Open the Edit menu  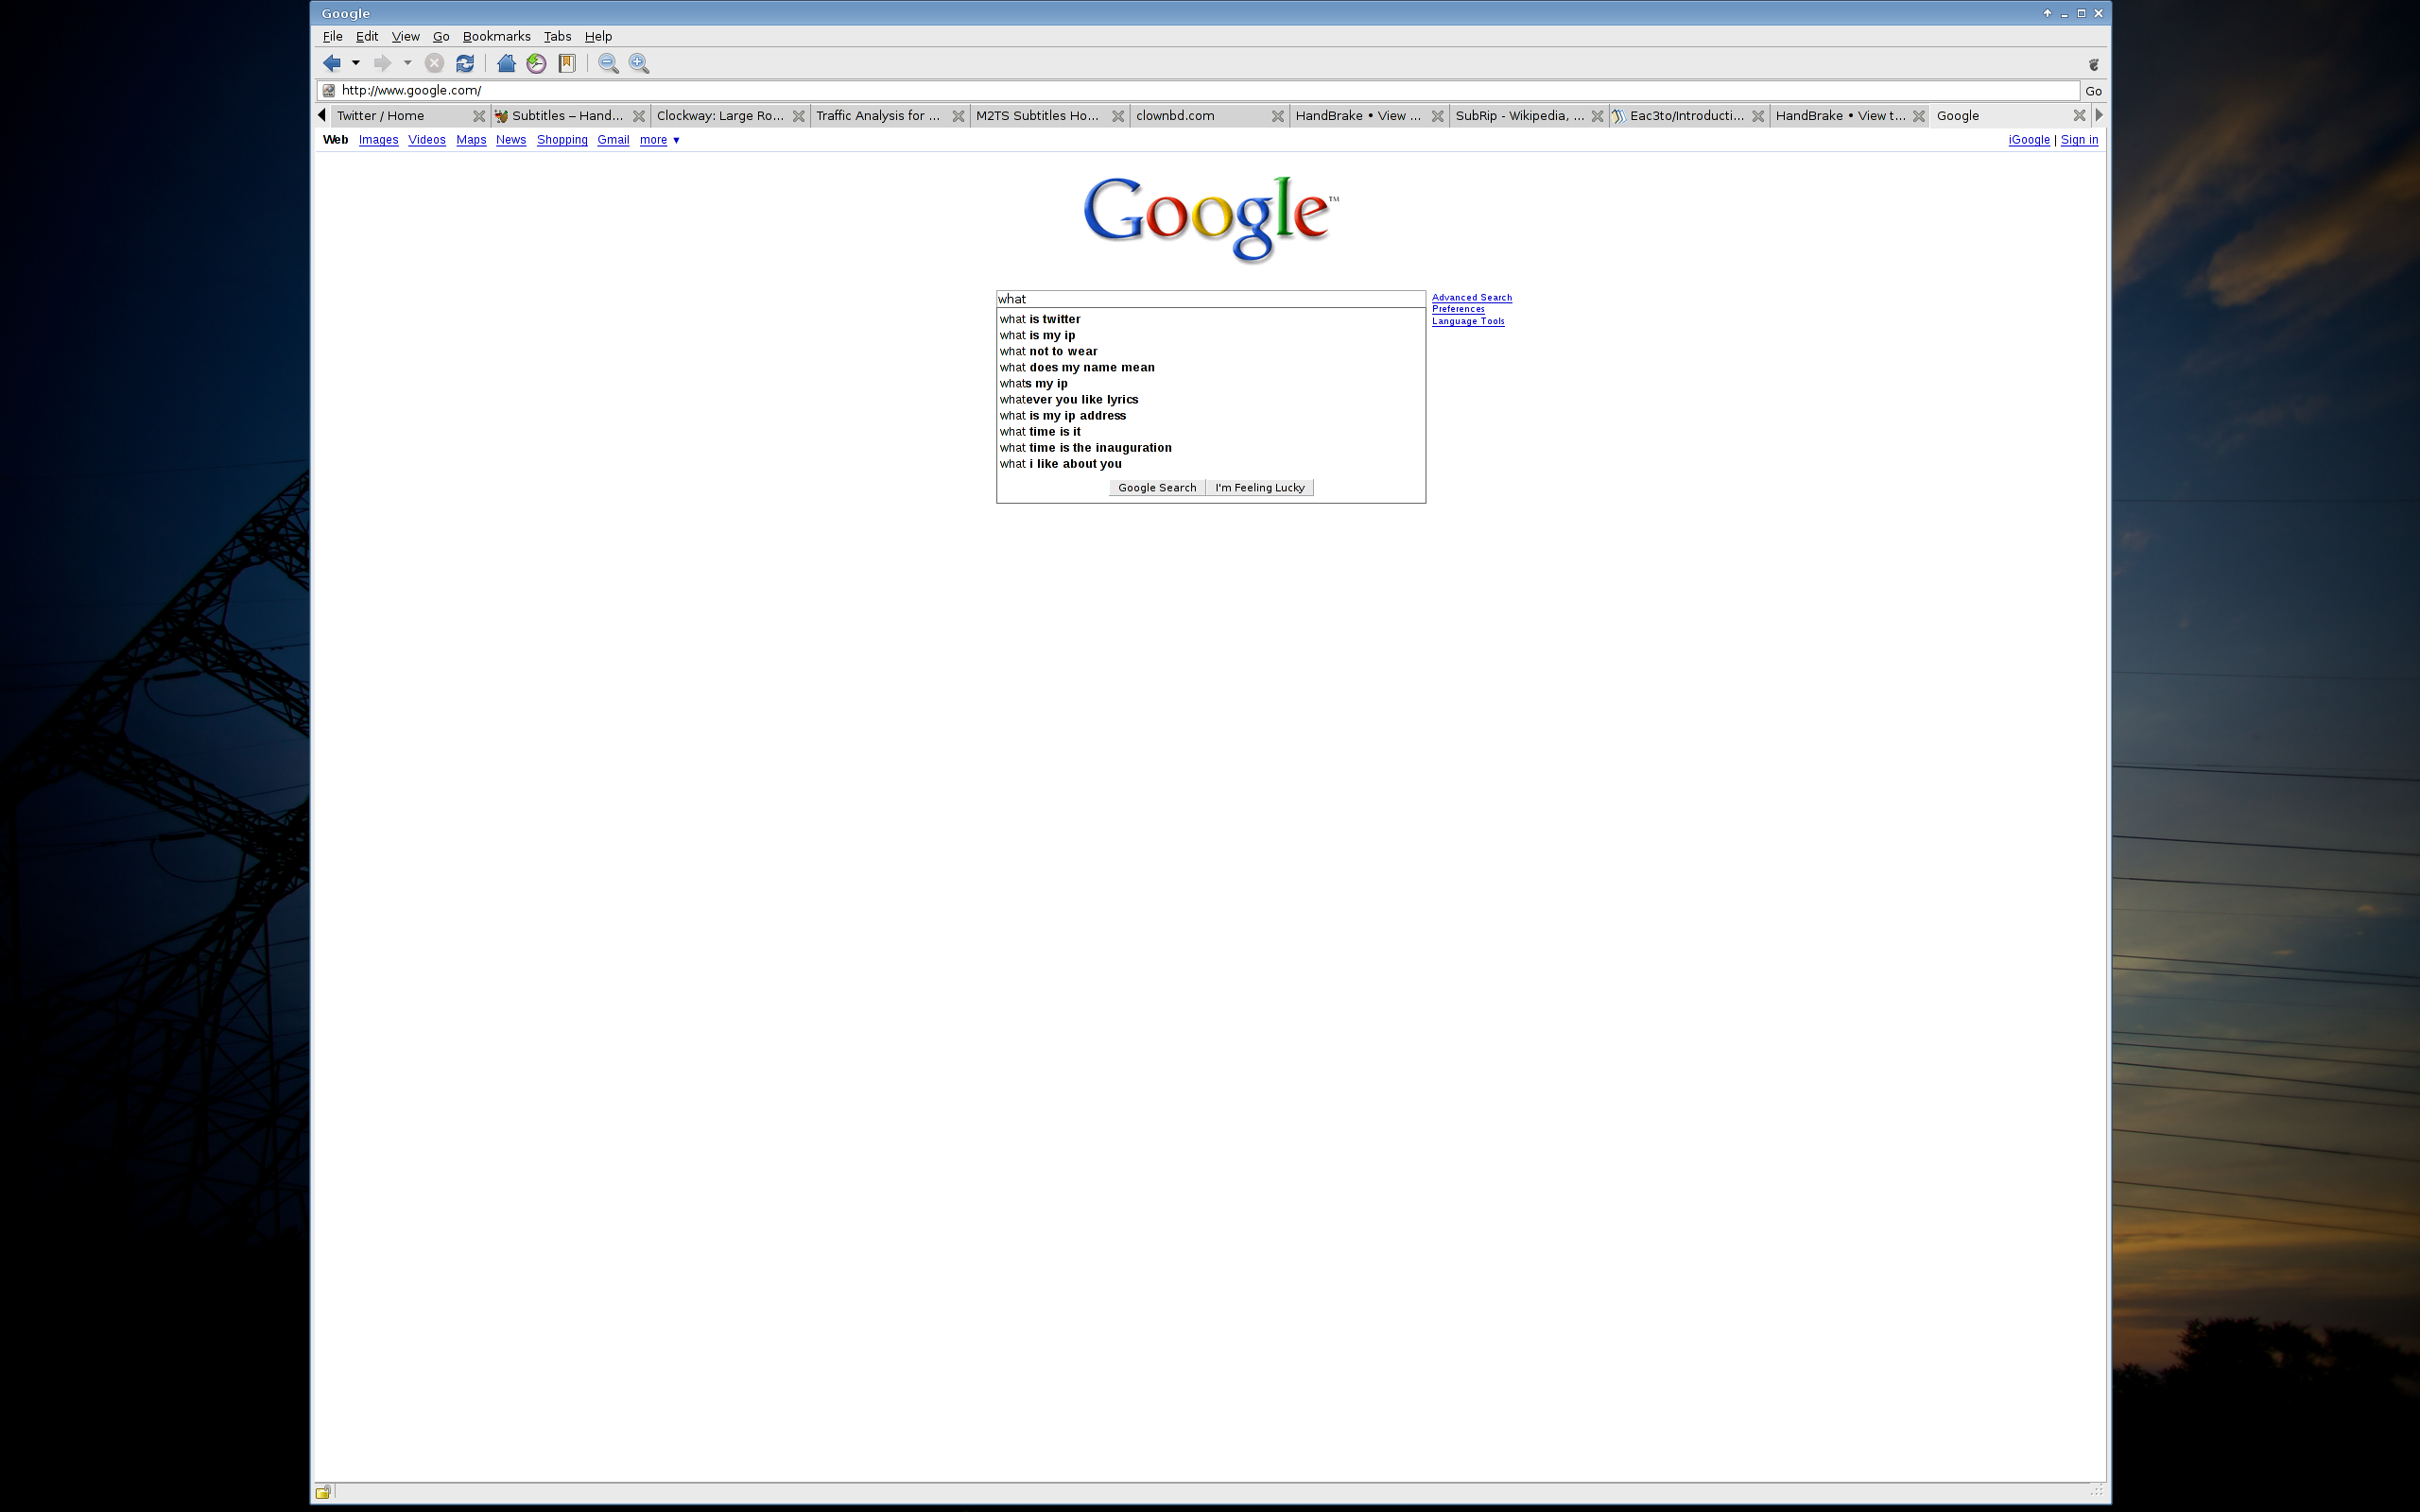367,36
